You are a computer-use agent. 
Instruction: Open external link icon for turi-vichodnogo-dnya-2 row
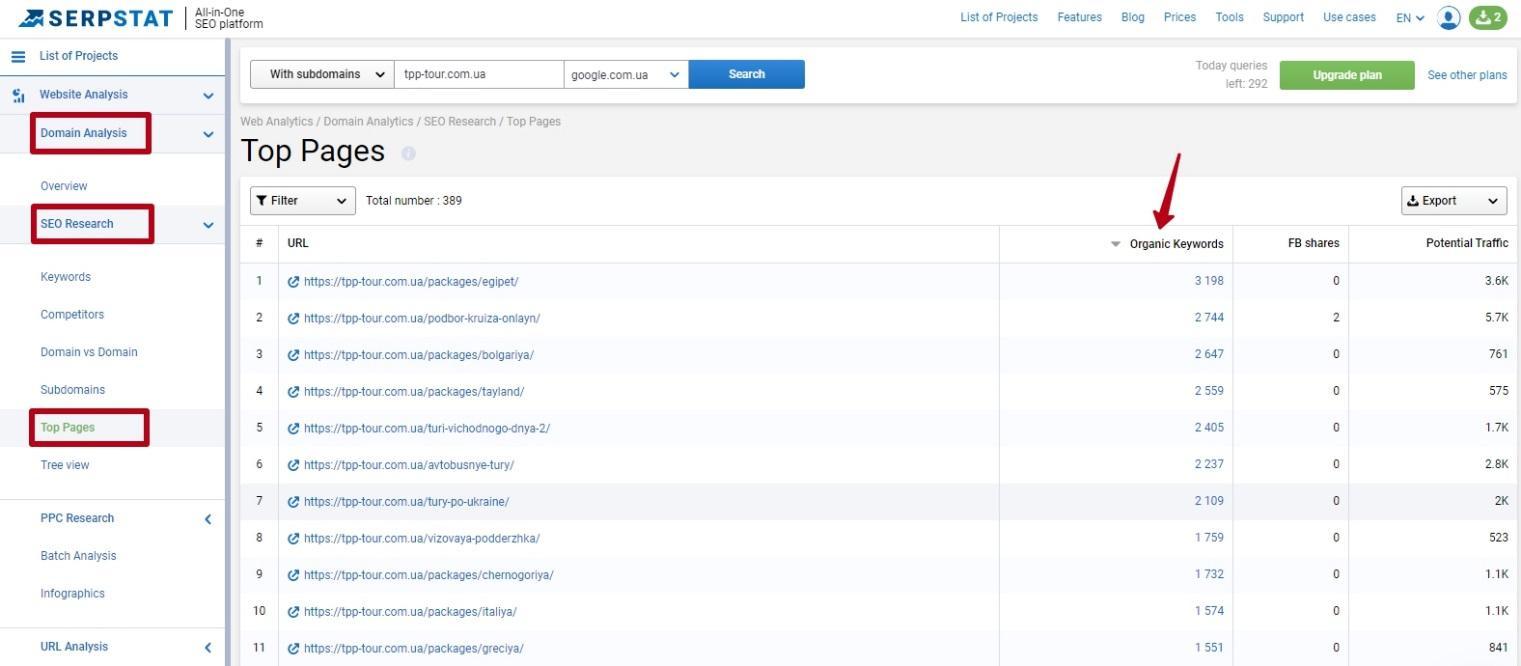click(293, 428)
